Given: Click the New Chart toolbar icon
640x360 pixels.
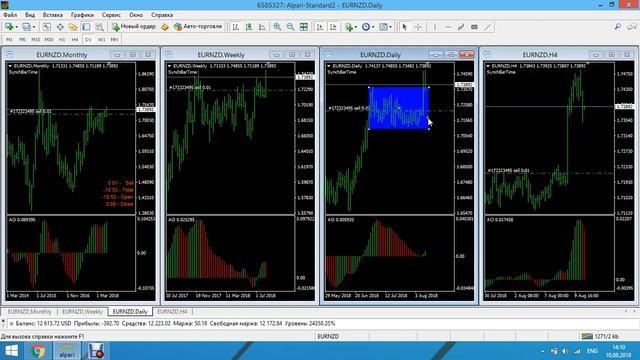Looking at the screenshot, I should [8, 27].
